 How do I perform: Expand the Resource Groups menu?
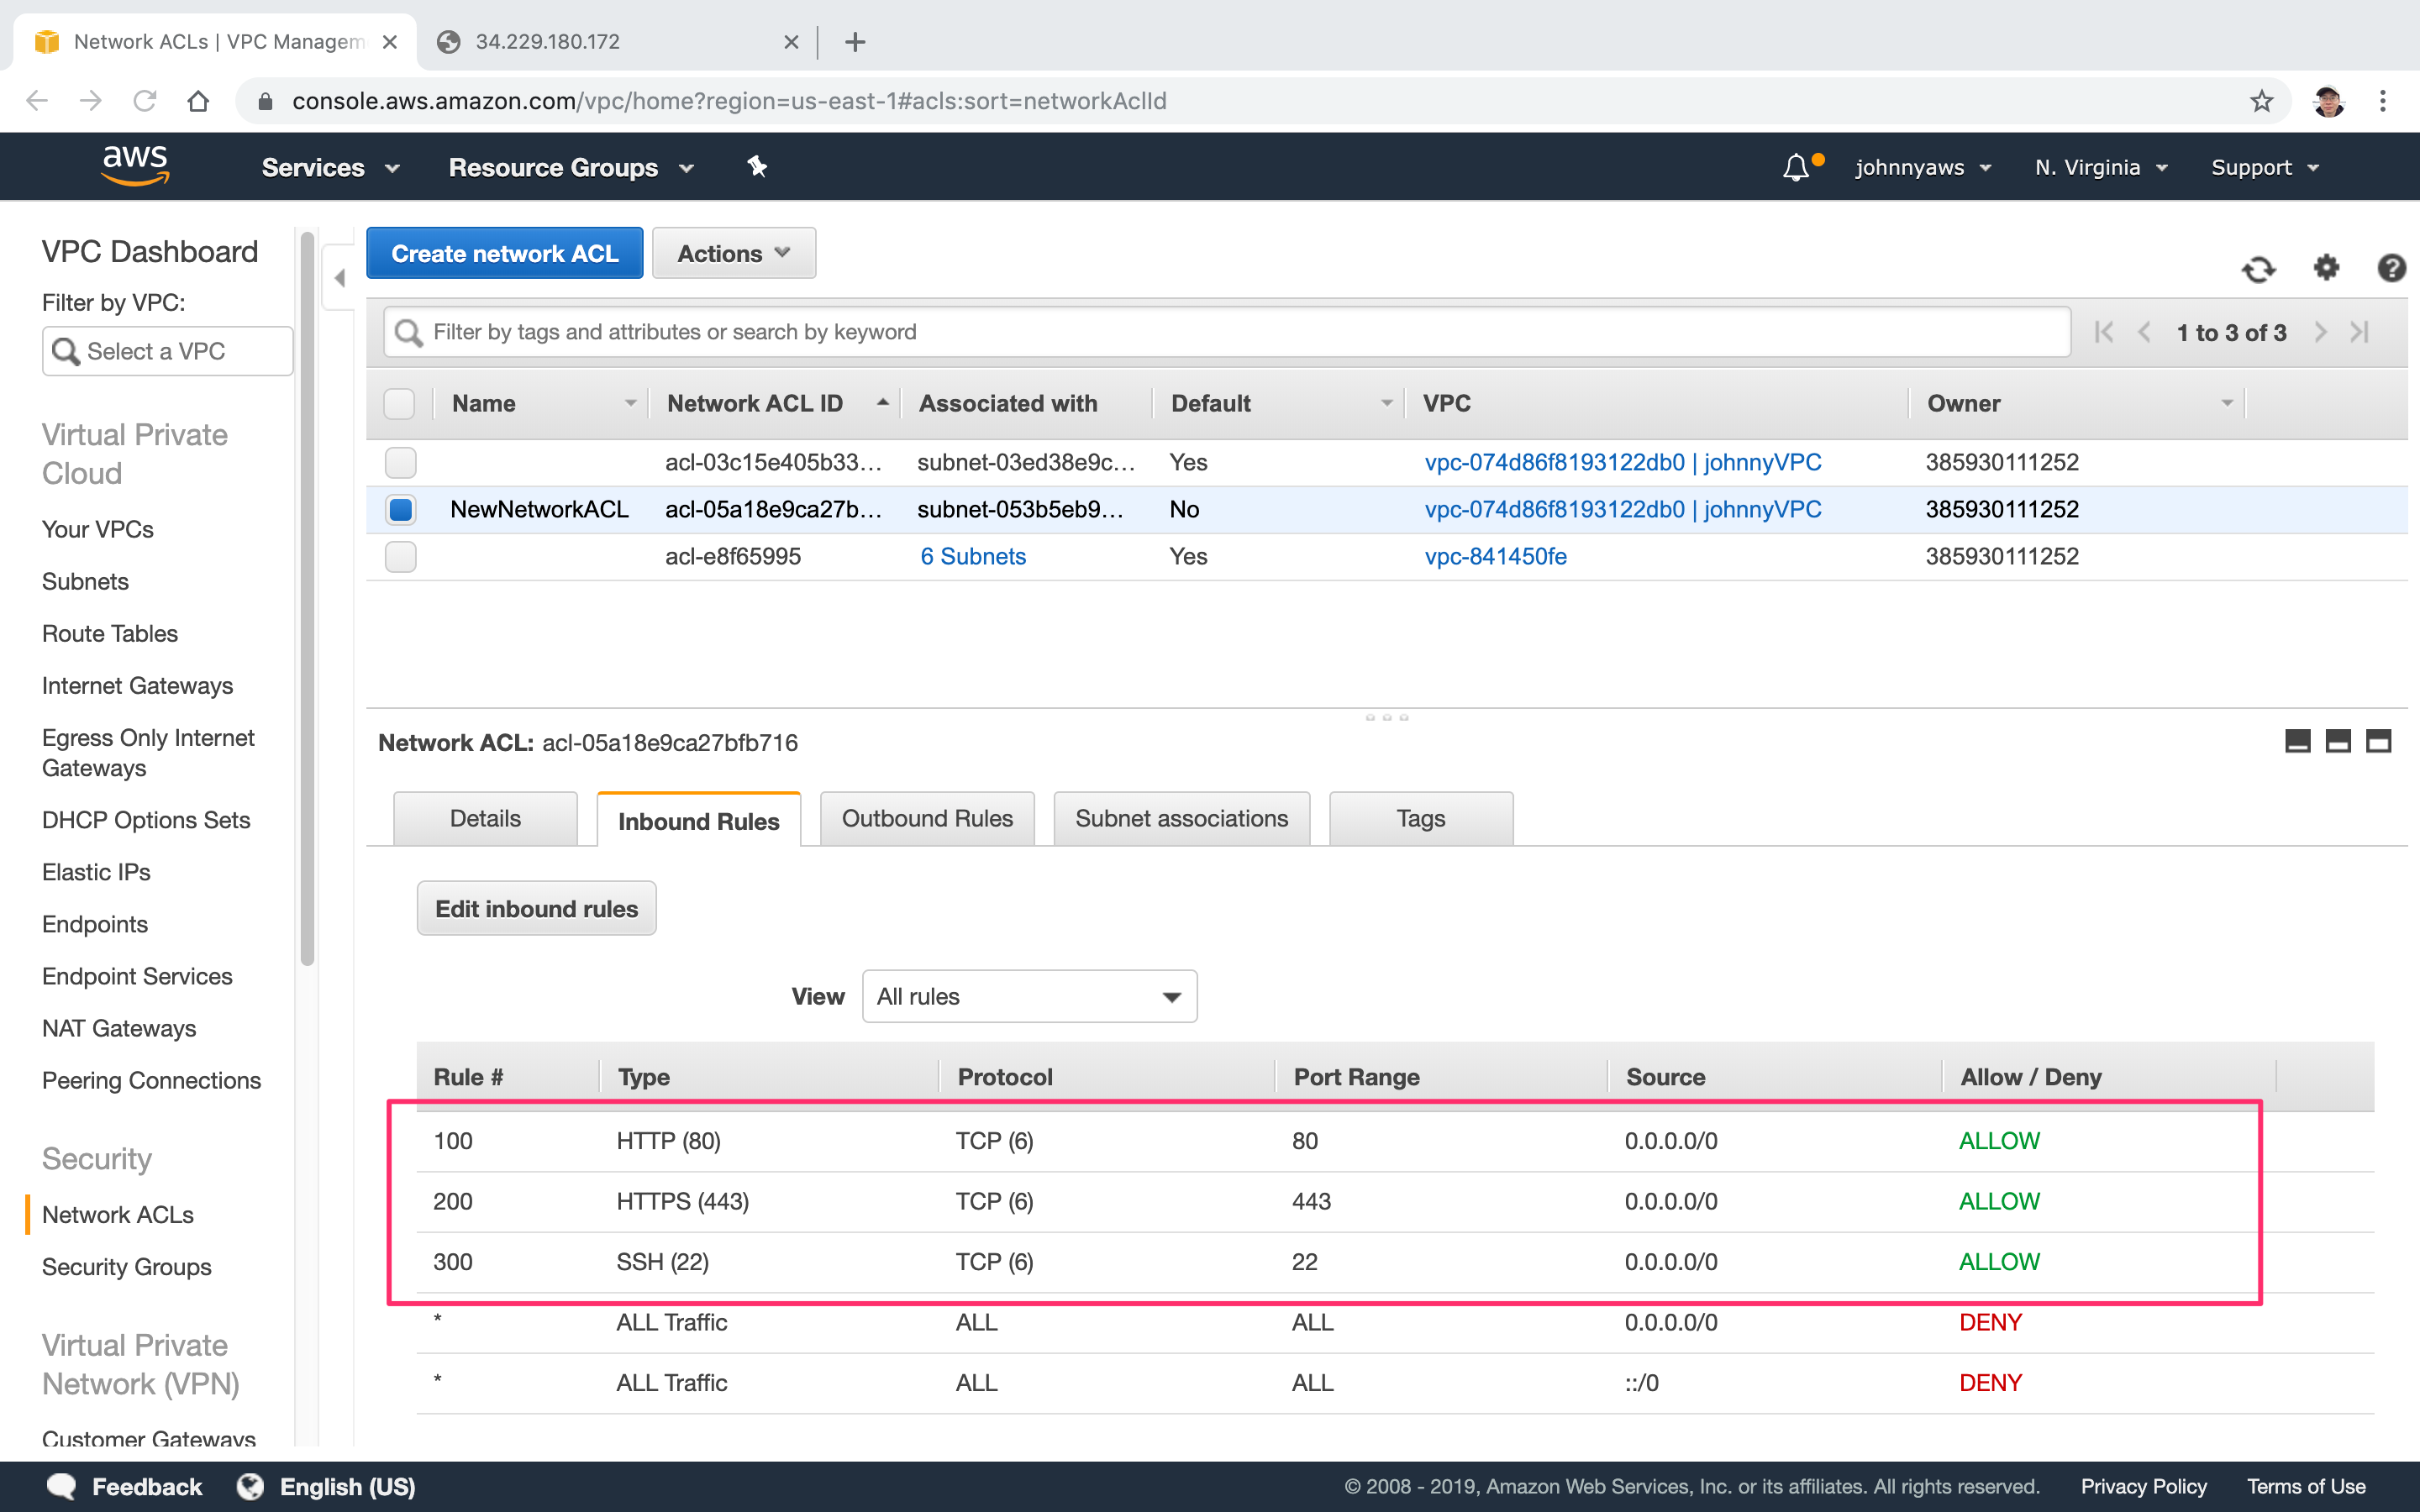(571, 167)
